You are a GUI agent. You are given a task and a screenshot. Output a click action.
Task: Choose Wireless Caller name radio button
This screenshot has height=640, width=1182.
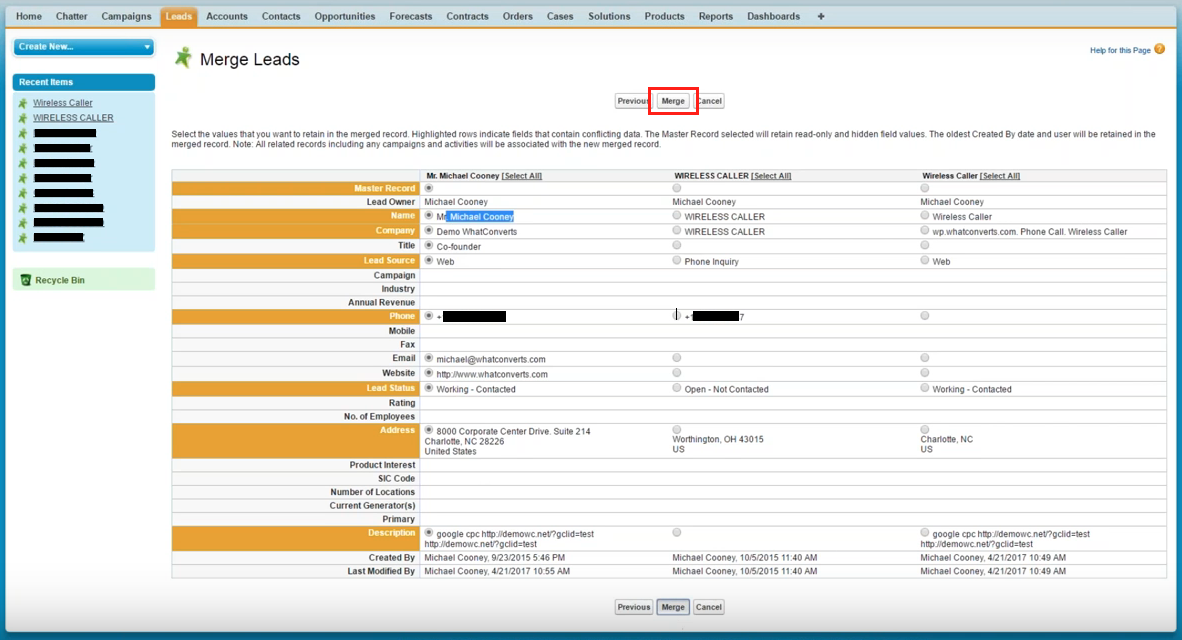[x=925, y=216]
